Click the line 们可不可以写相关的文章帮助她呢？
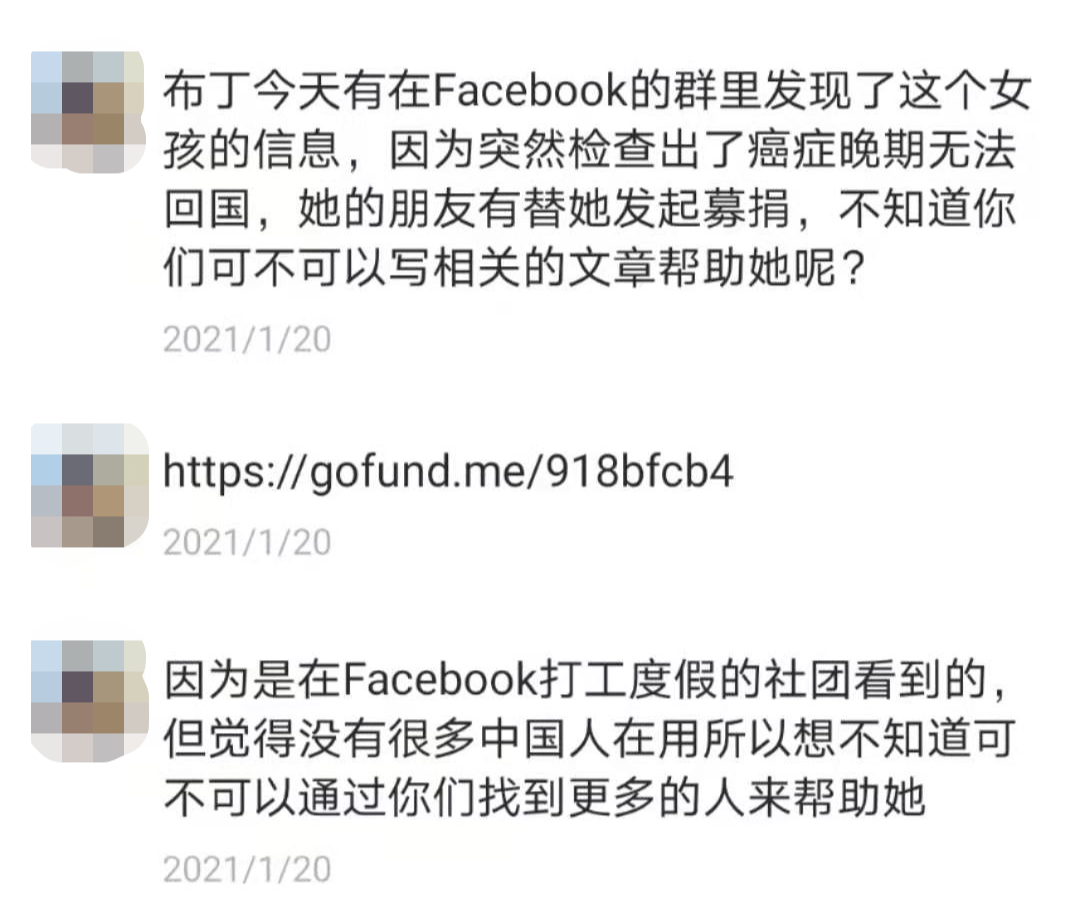Image resolution: width=1080 pixels, height=924 pixels. (x=514, y=268)
